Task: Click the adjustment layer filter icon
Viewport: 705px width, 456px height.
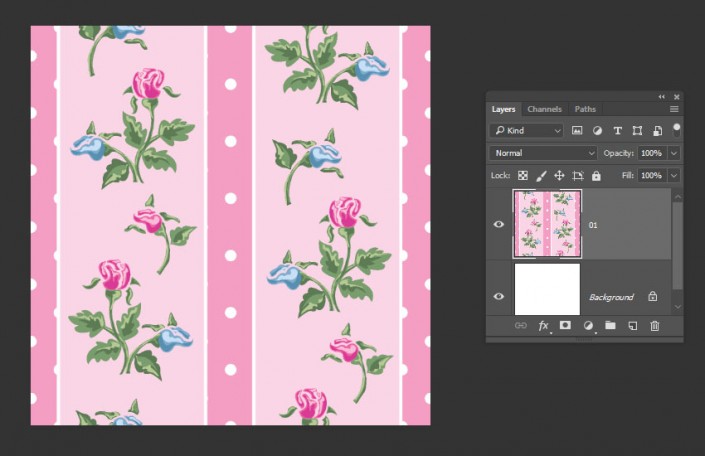Action: [x=597, y=131]
